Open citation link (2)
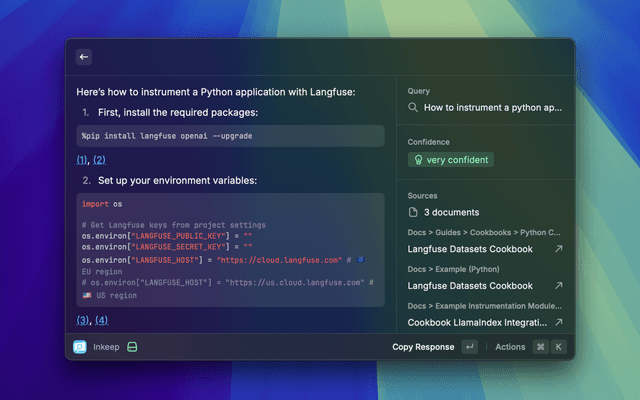The width and height of the screenshot is (640, 400). pyautogui.click(x=100, y=160)
